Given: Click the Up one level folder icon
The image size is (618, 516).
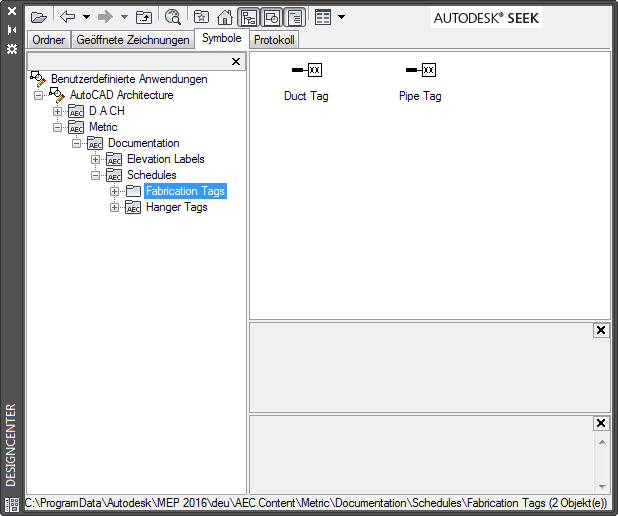Looking at the screenshot, I should point(144,17).
